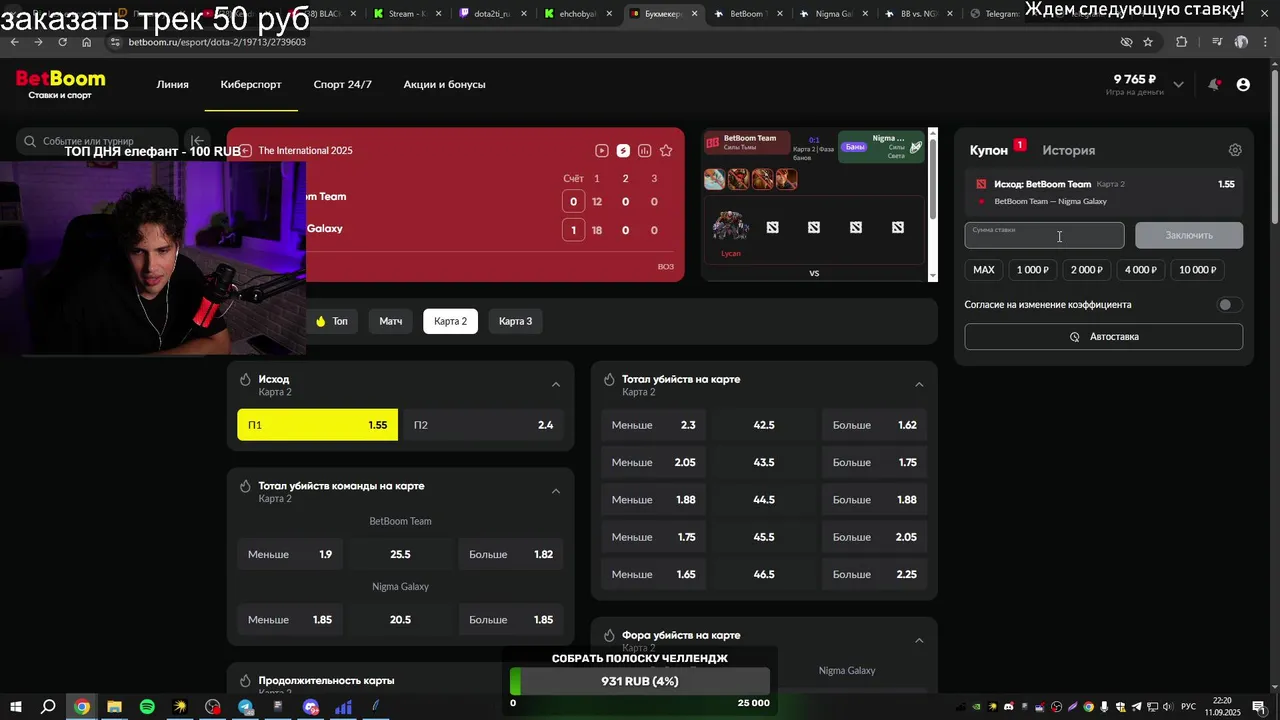Screen dimensions: 1280x720
Task: Click the collapse sidebar arrow icon
Action: 197,141
